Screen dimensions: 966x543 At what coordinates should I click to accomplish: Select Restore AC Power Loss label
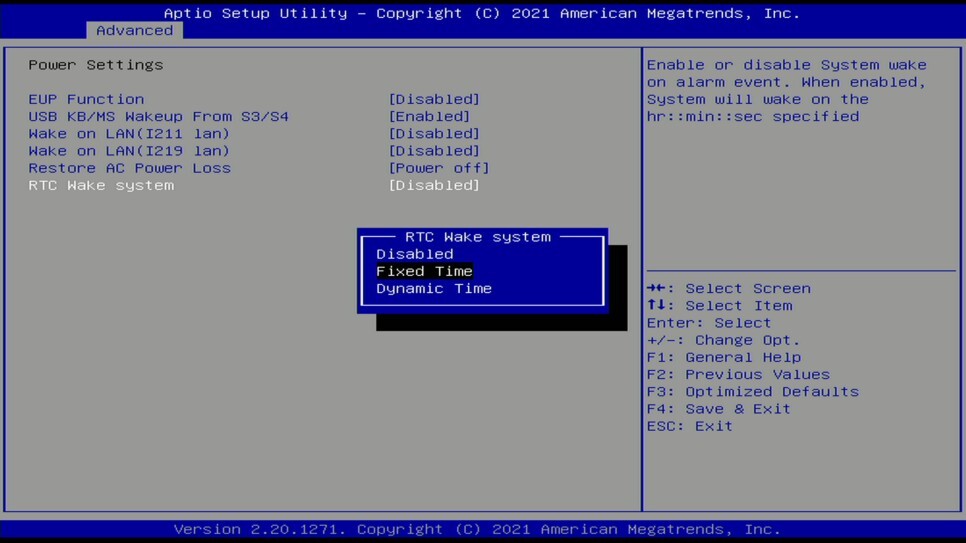[129, 168]
